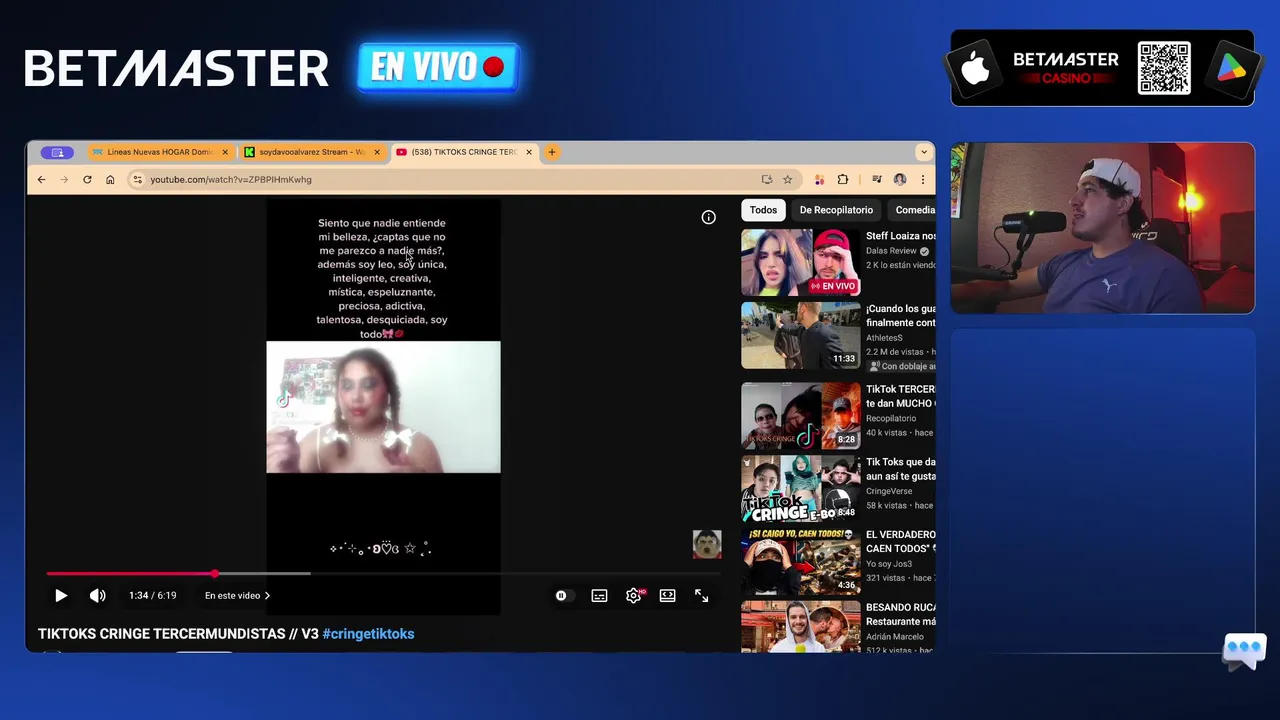1280x720 pixels.
Task: Go back with the browser back arrow
Action: [x=41, y=180]
